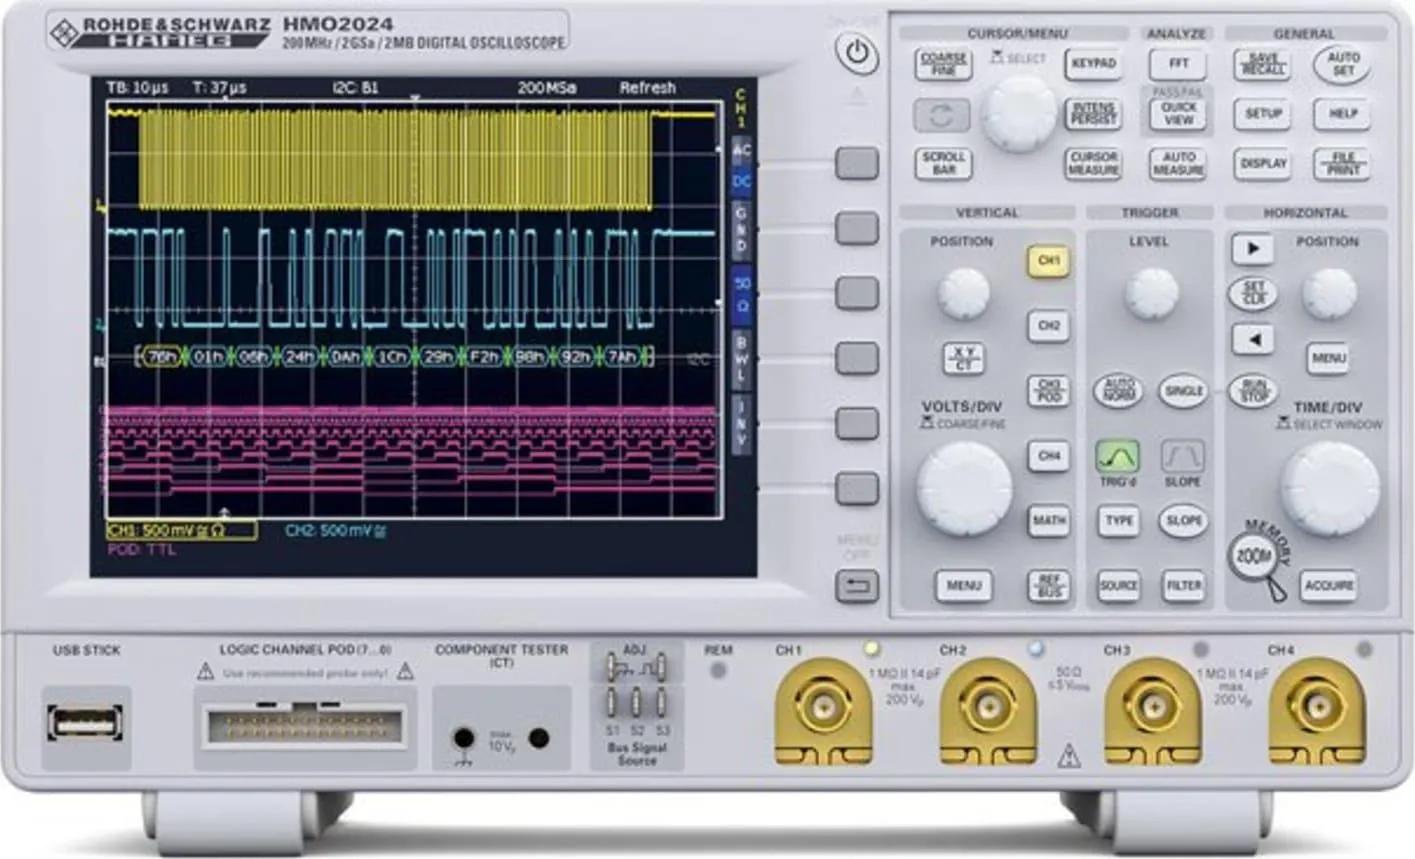This screenshot has height=859, width=1415.
Task: Open the trigger FILTER selection
Action: point(1183,586)
